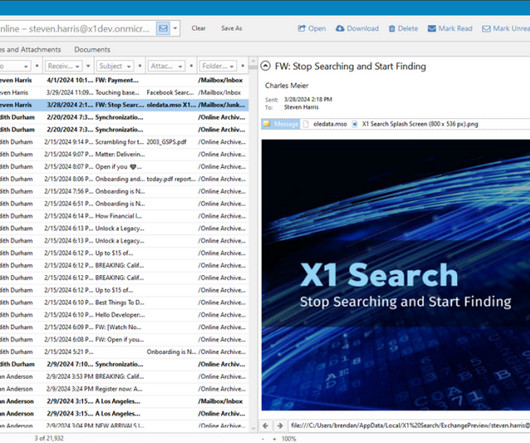The image size is (530, 443).
Task: Click the yellow Message folder icon
Action: (x=267, y=124)
